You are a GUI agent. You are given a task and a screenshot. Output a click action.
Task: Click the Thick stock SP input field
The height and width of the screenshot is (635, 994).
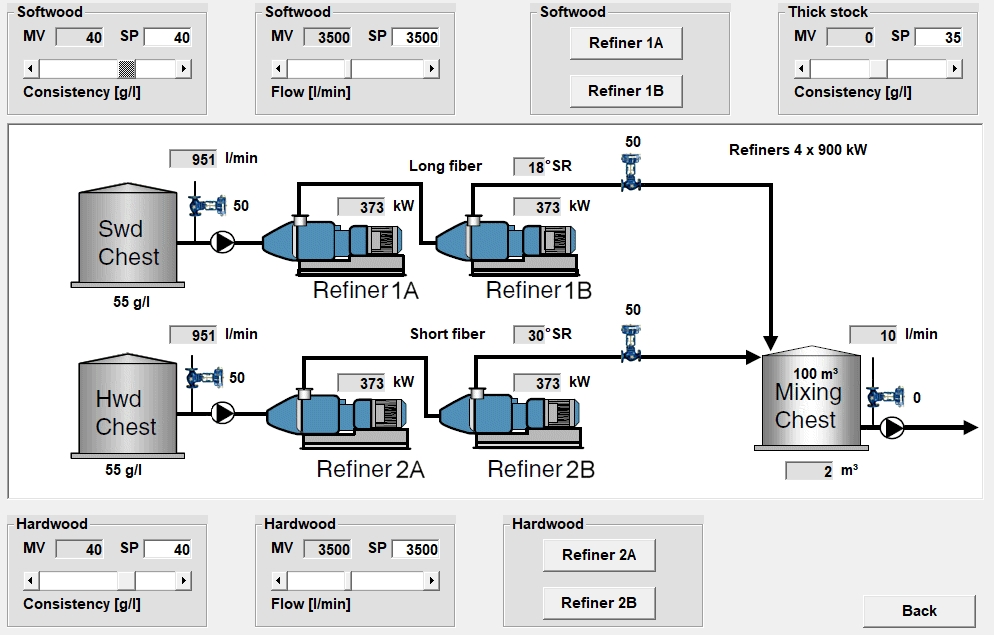tap(938, 37)
